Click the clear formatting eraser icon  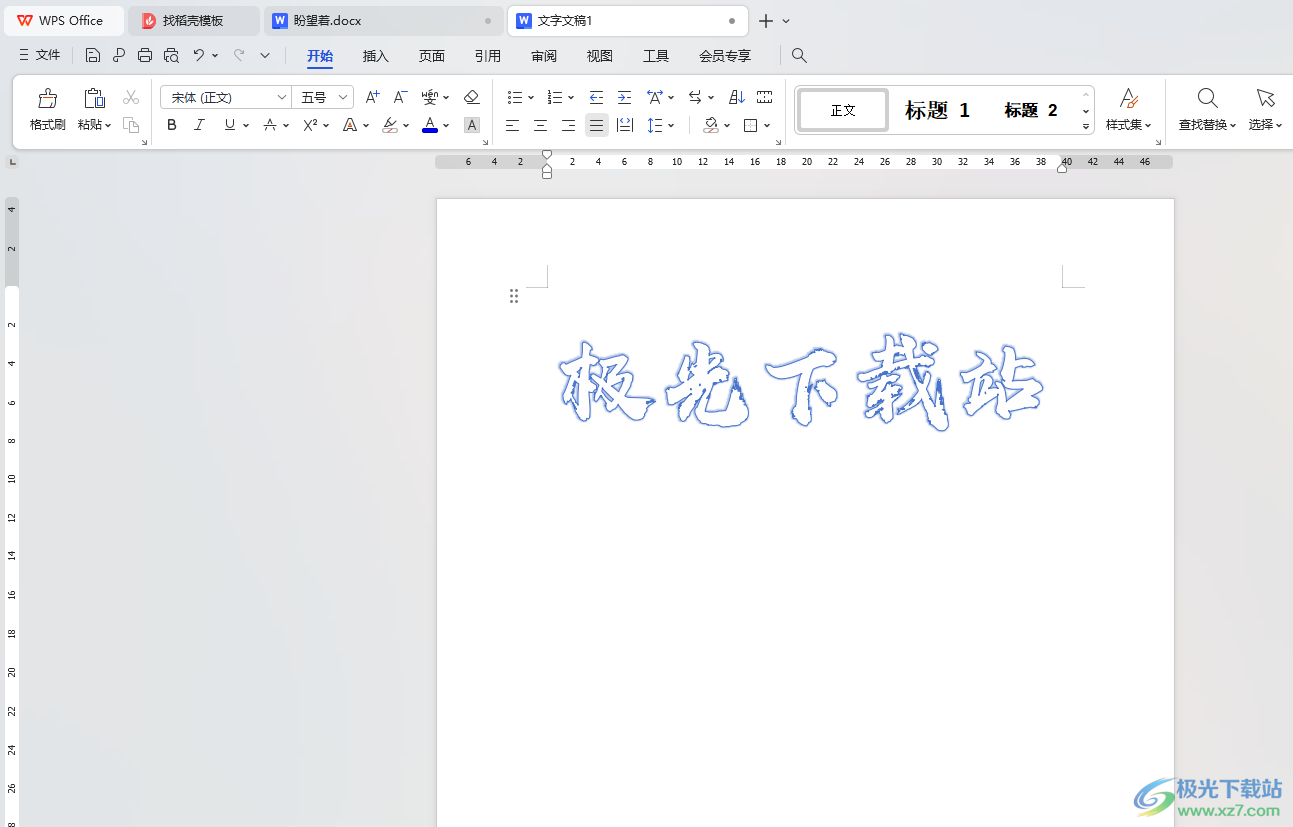472,97
